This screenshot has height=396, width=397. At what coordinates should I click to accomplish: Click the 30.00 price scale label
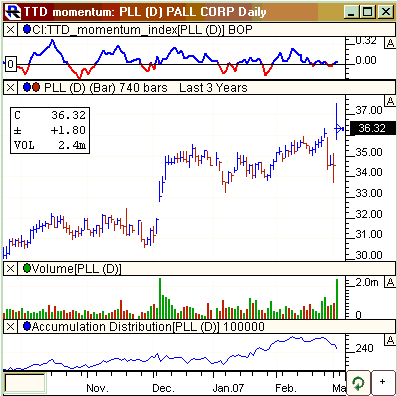[369, 255]
